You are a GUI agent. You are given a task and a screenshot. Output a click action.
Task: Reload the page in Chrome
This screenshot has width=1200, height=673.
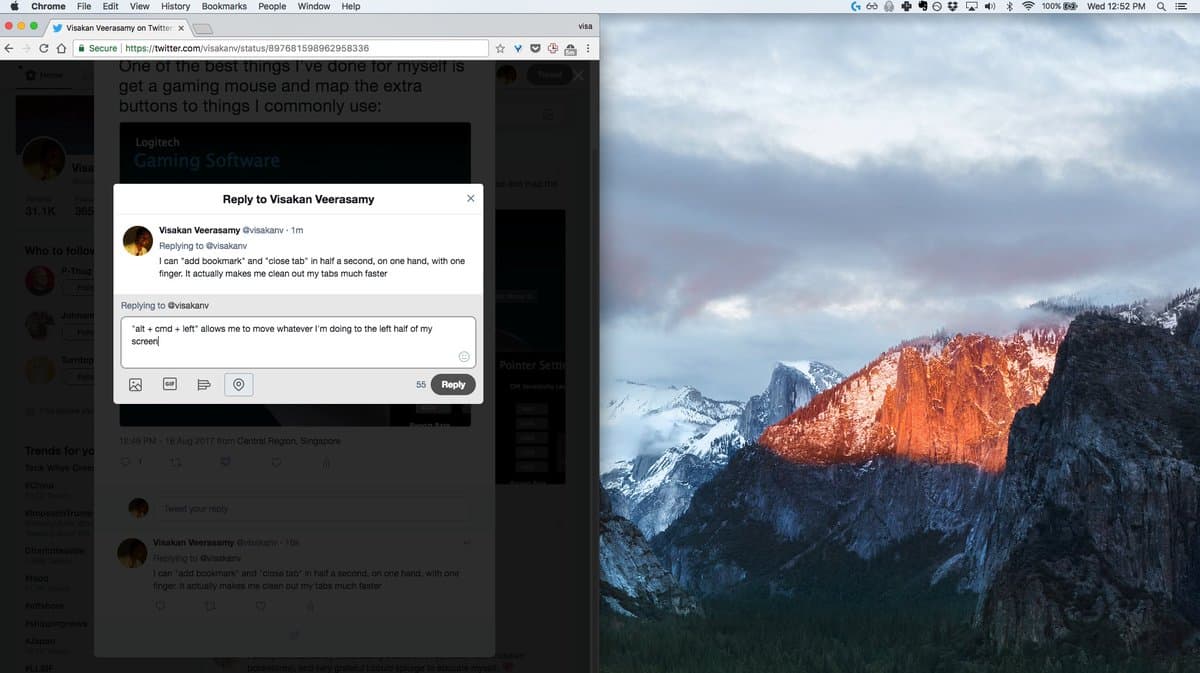pos(44,48)
